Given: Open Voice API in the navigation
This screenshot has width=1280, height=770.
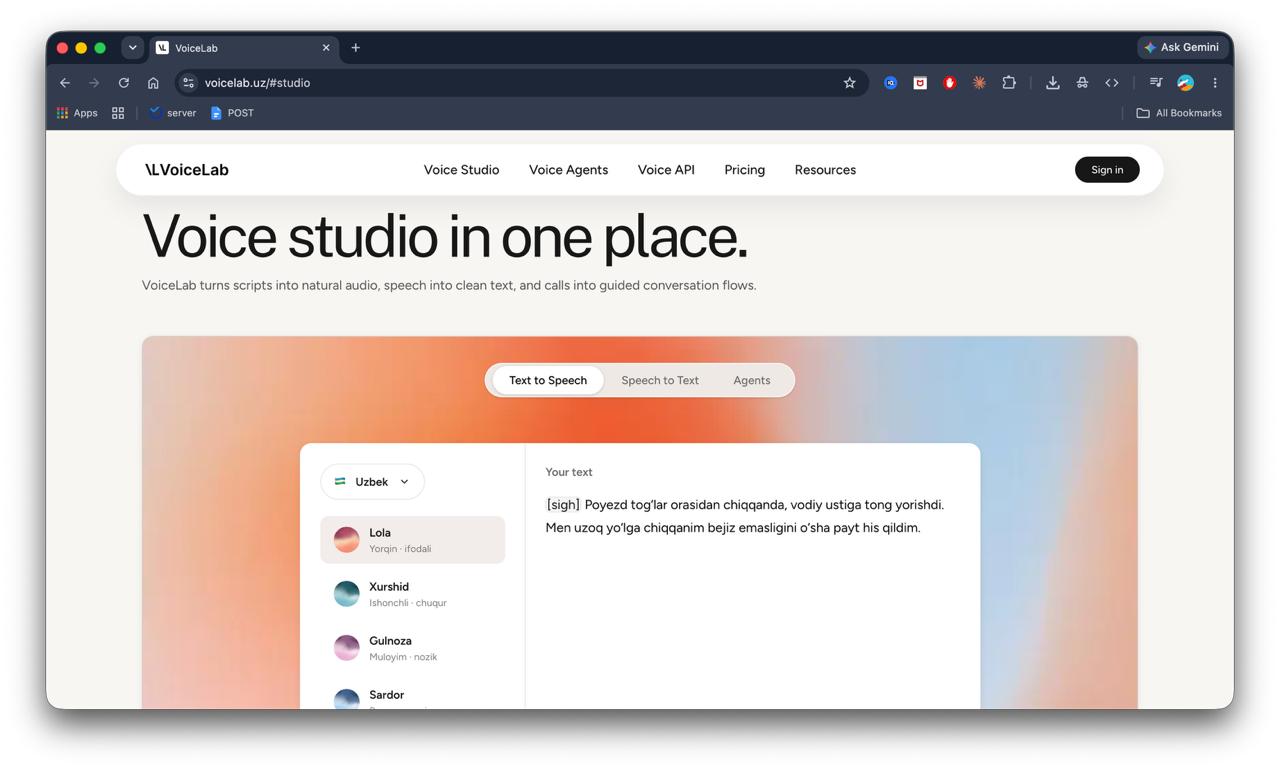Looking at the screenshot, I should click(666, 170).
